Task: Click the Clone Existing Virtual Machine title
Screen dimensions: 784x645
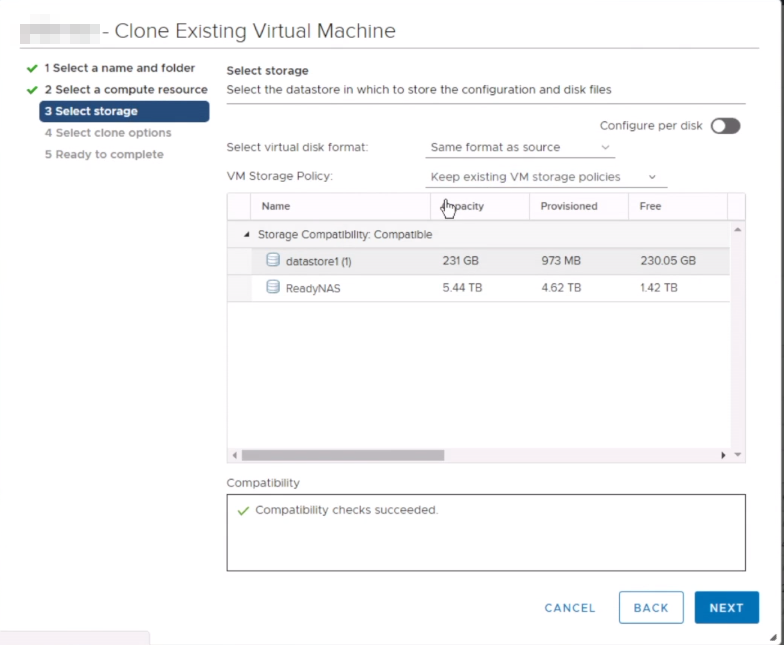Action: click(255, 31)
